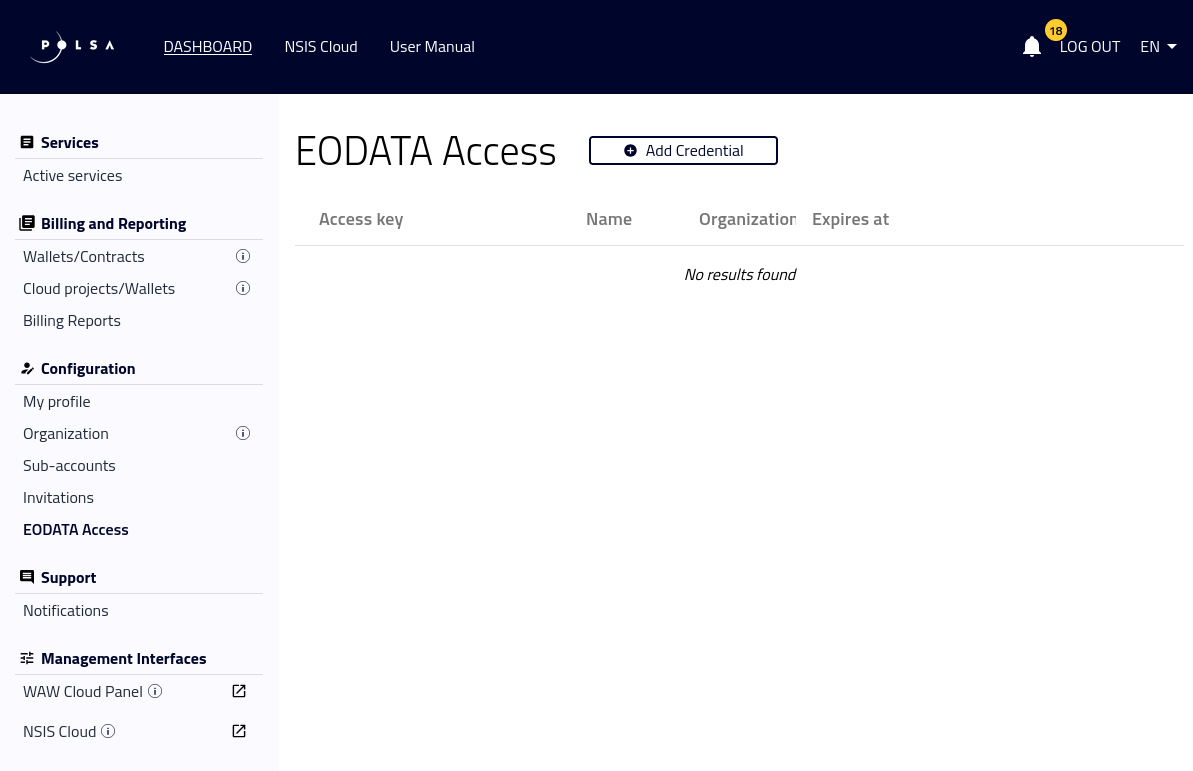
Task: Click the Configuration wrench icon in the sidebar
Action: tap(27, 368)
